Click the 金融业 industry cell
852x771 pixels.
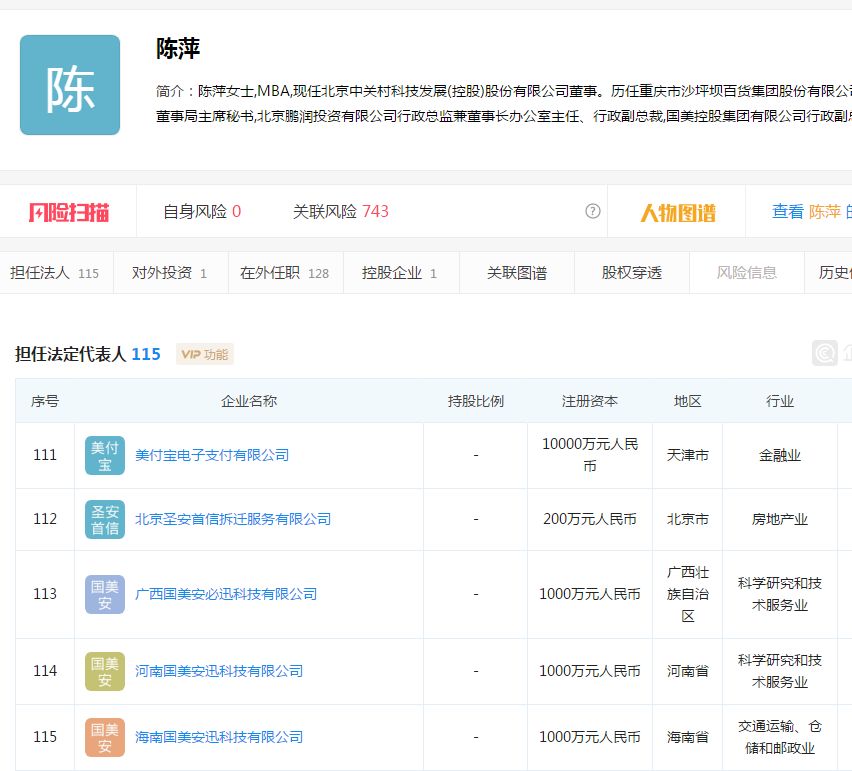coord(780,455)
